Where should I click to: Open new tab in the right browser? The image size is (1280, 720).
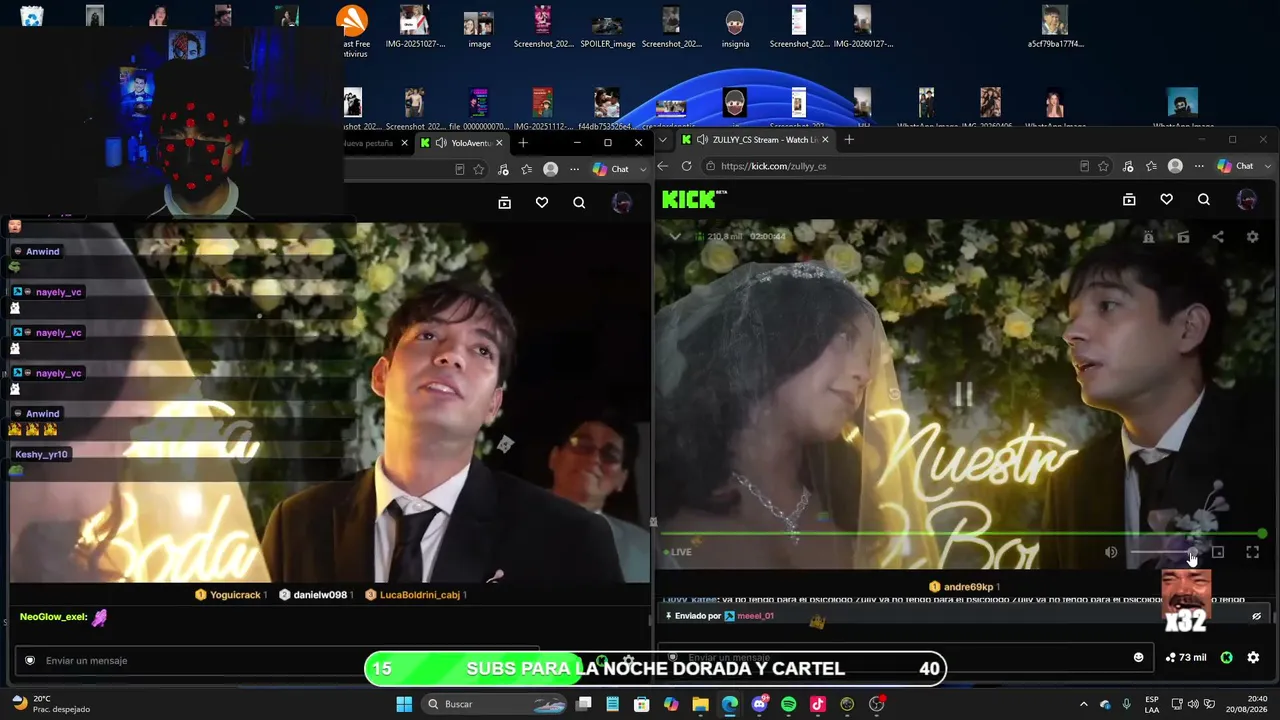coord(849,140)
